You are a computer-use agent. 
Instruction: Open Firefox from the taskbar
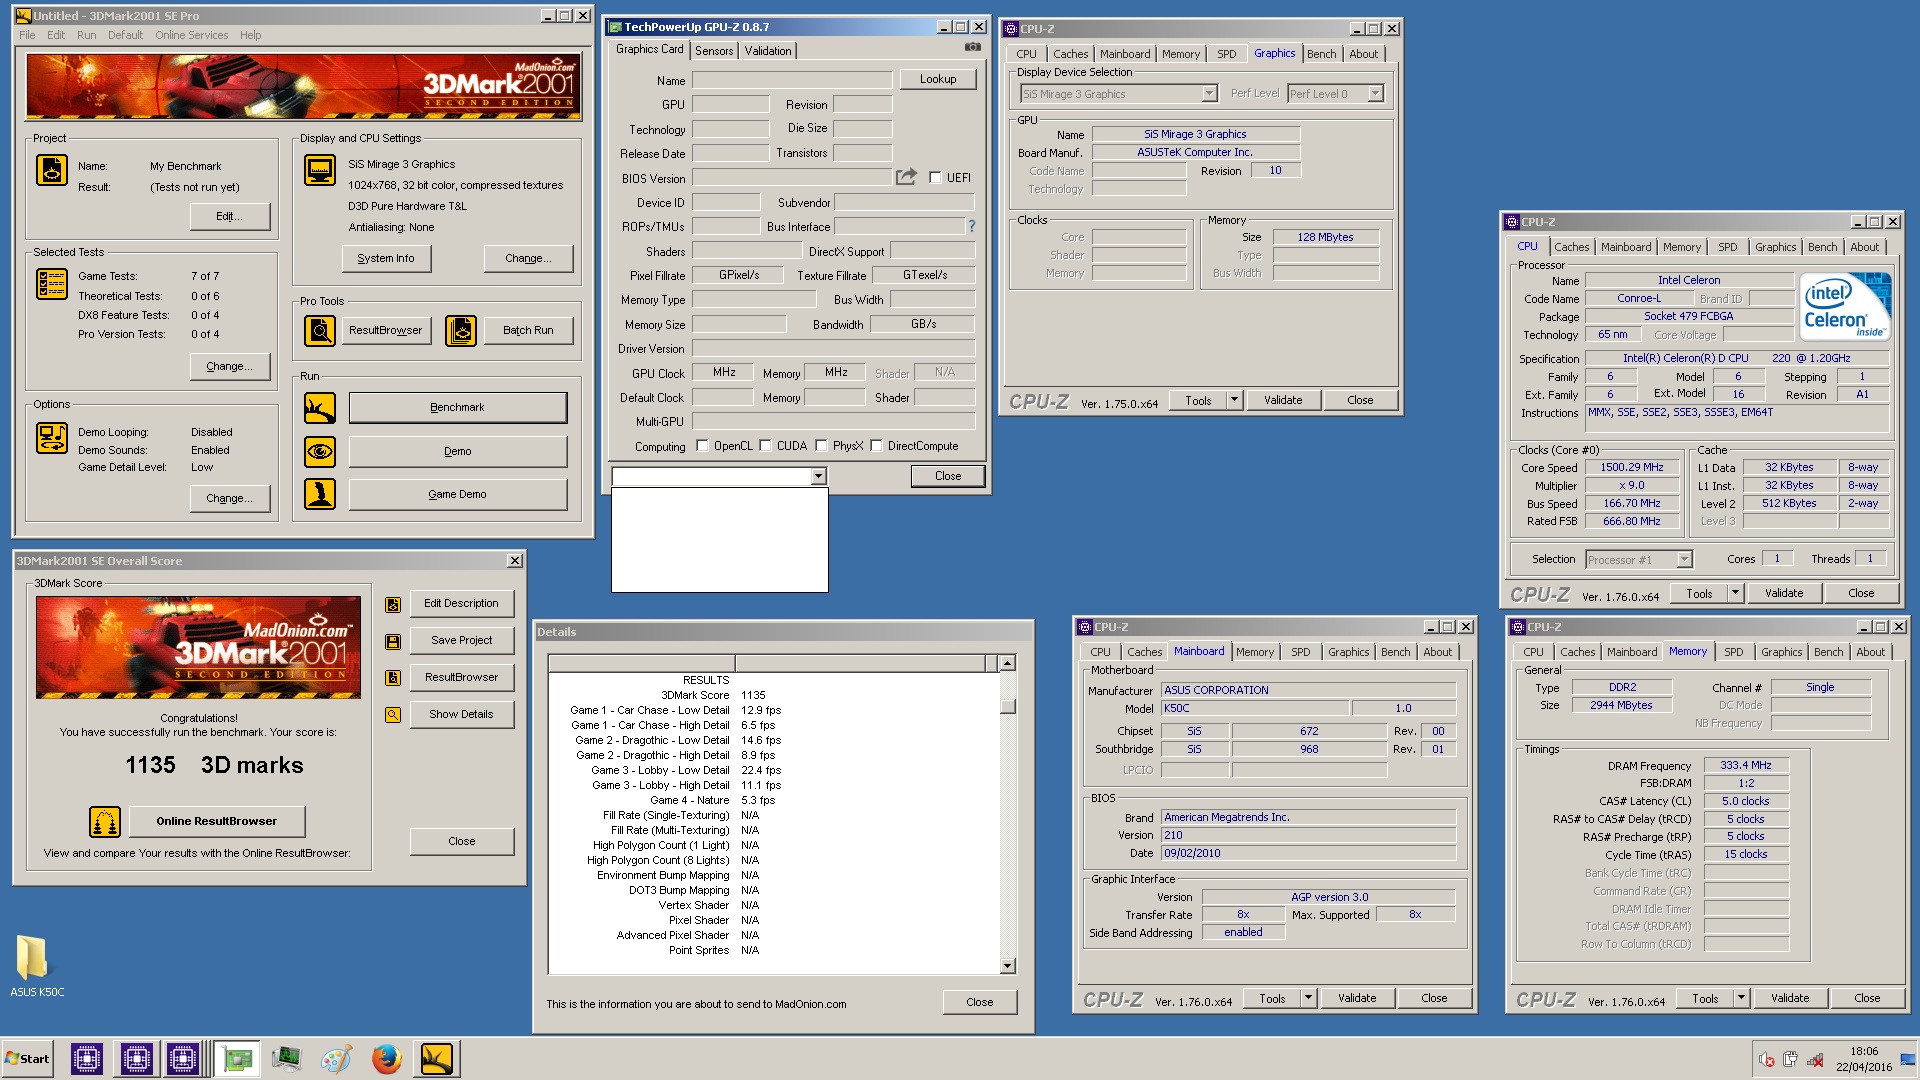[x=387, y=1058]
